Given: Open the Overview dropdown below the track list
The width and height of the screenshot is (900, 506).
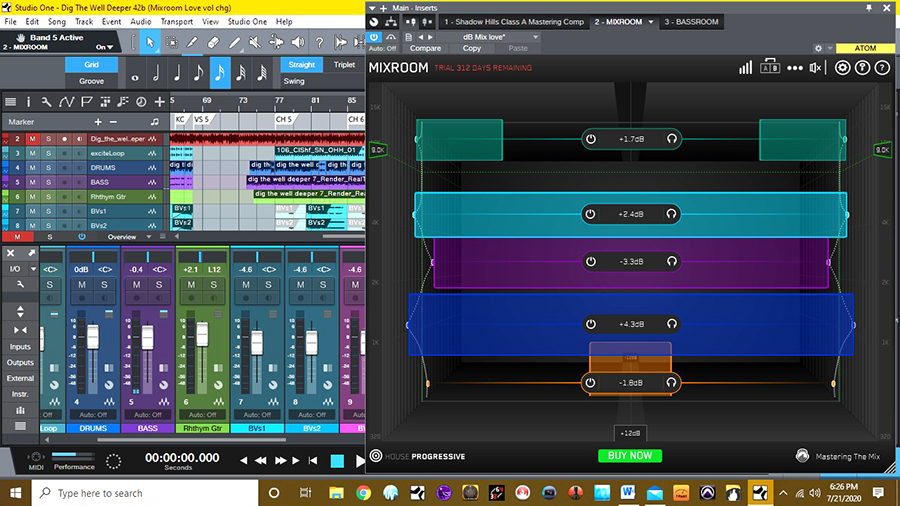Looking at the screenshot, I should [x=149, y=237].
